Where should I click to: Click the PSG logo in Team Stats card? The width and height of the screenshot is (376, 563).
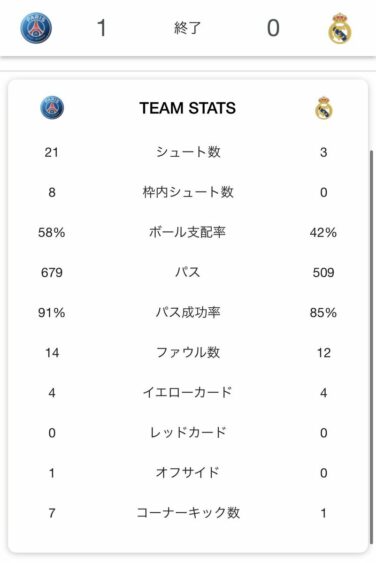click(52, 107)
